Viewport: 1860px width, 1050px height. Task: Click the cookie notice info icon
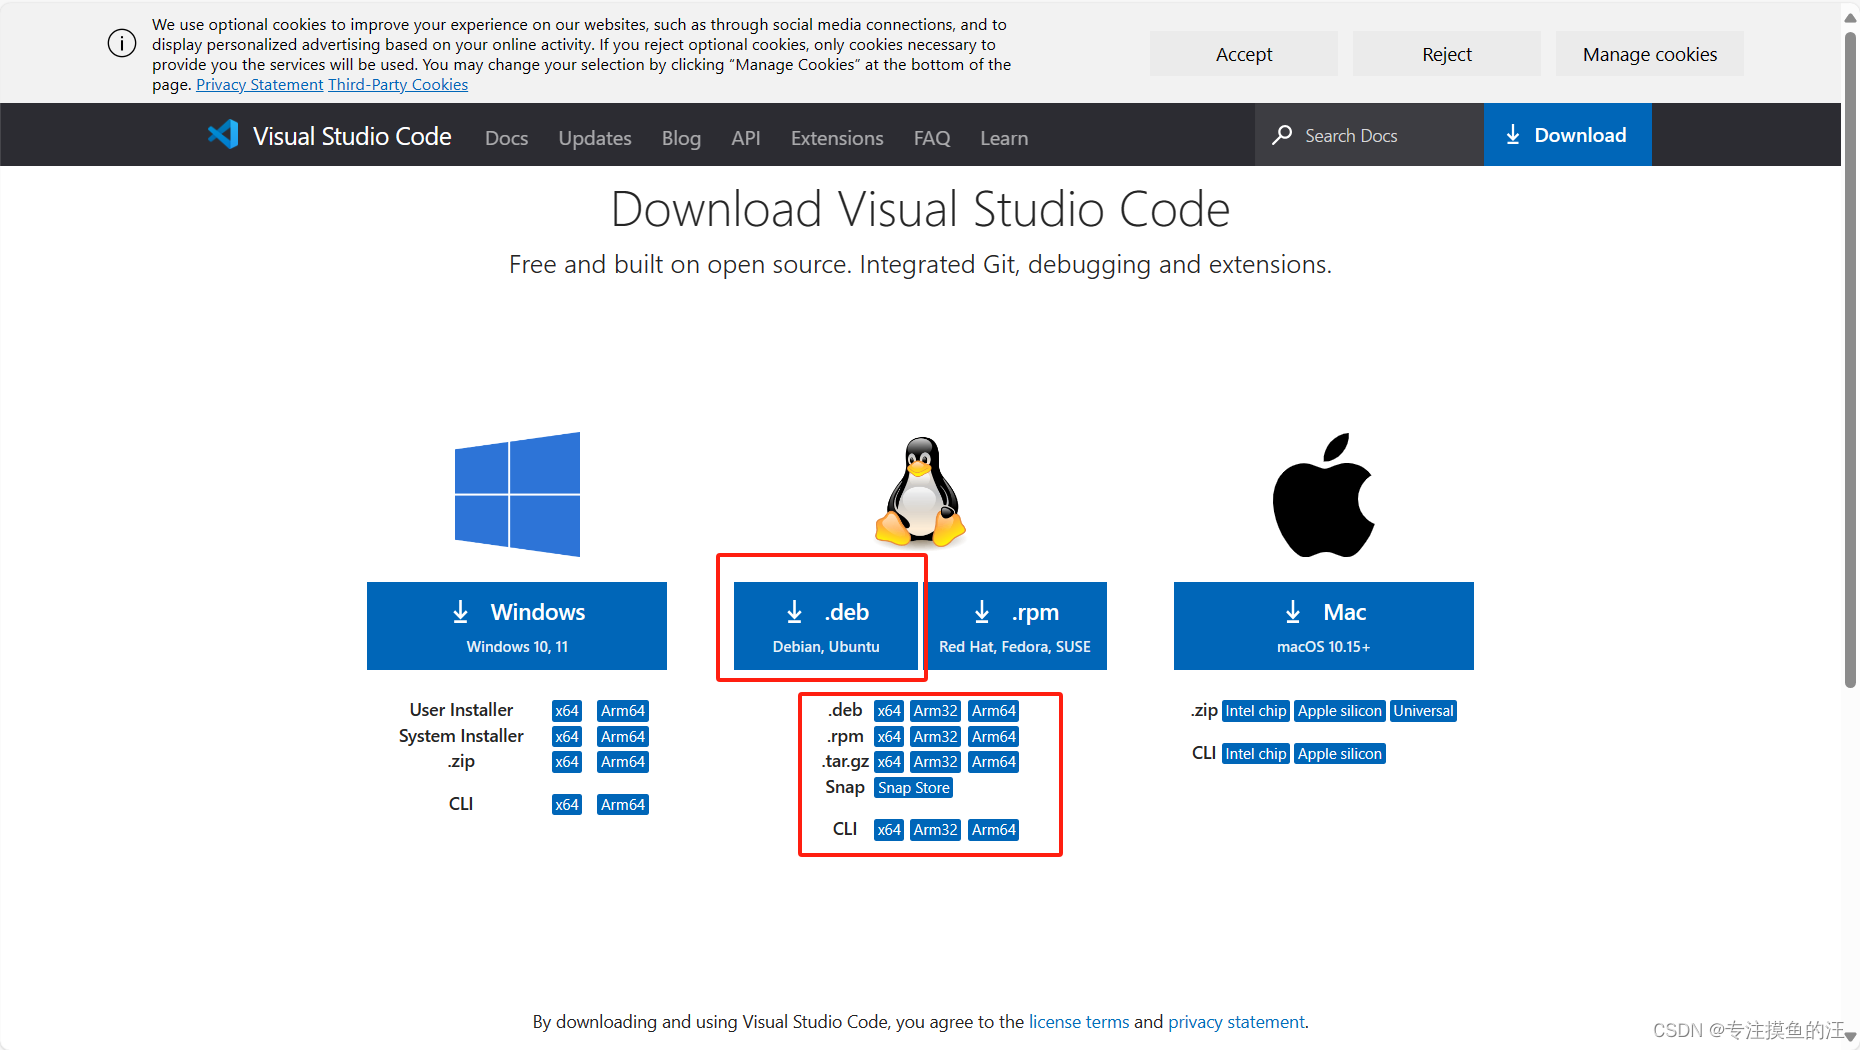122,44
